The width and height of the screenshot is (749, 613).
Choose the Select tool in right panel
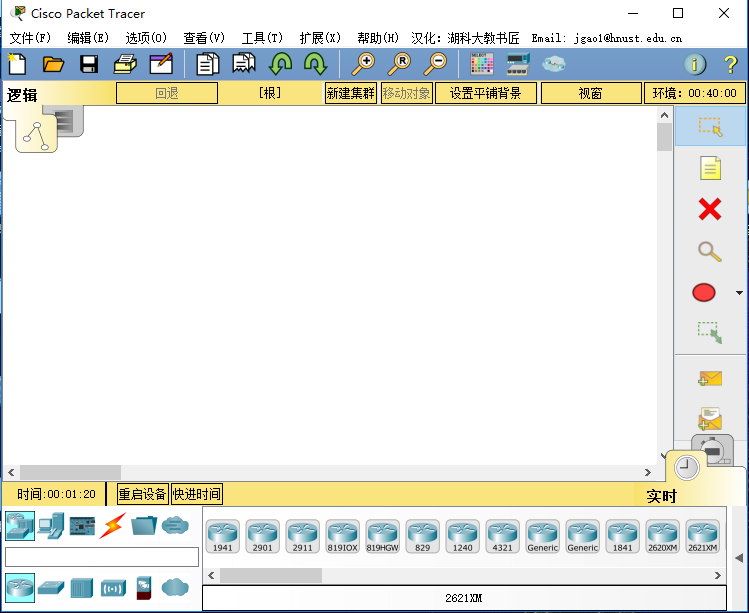[x=710, y=126]
